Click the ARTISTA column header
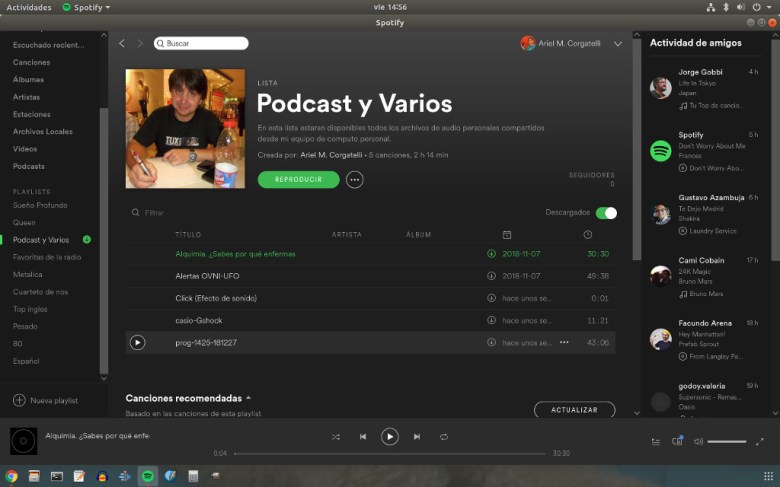Image resolution: width=780 pixels, height=487 pixels. click(347, 234)
